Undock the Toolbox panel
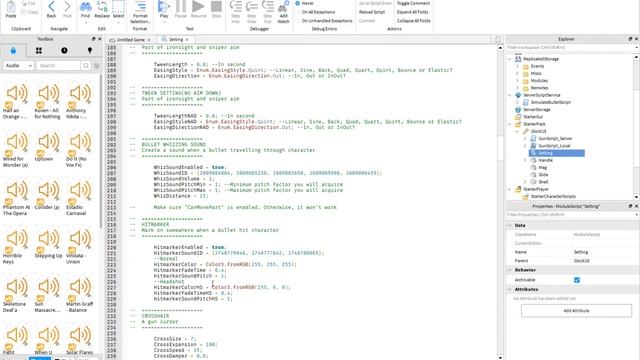This screenshot has height=360, width=640. click(93, 39)
